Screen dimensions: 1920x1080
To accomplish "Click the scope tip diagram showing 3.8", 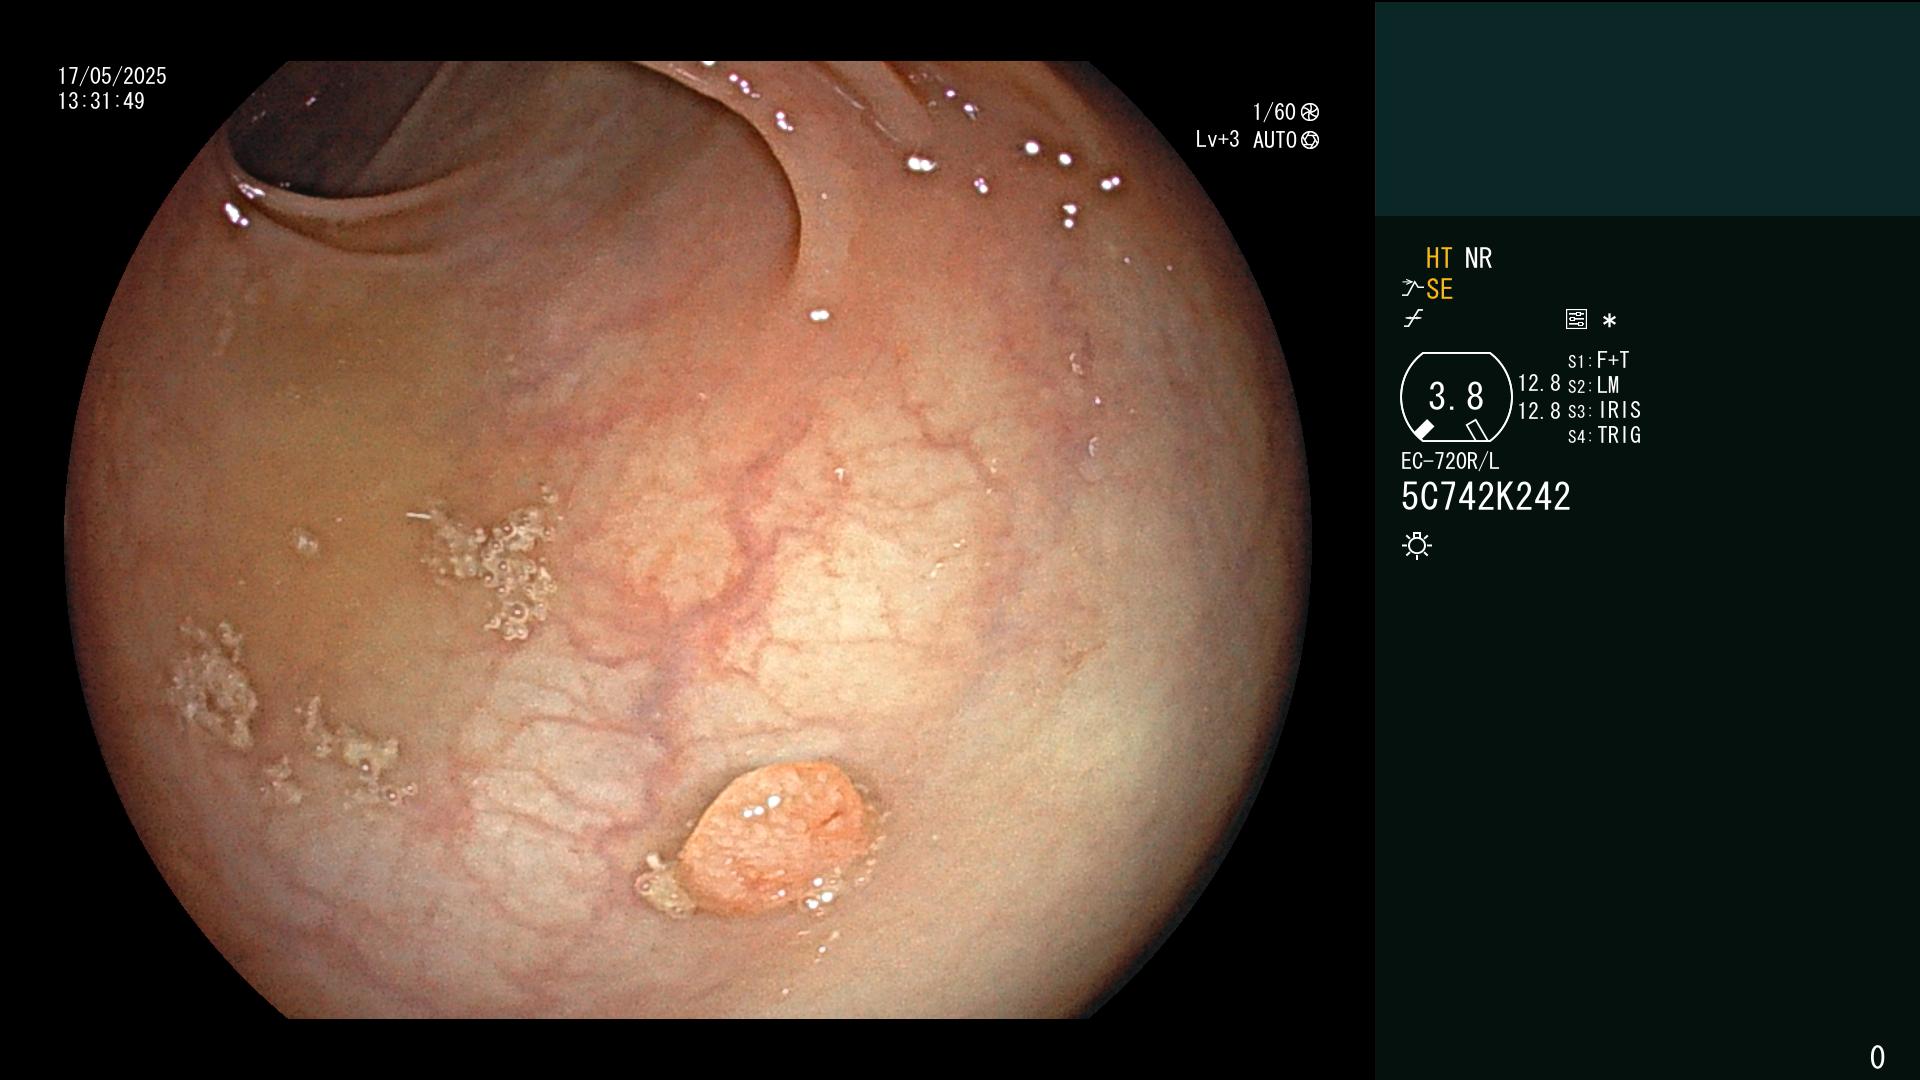I will 1456,397.
